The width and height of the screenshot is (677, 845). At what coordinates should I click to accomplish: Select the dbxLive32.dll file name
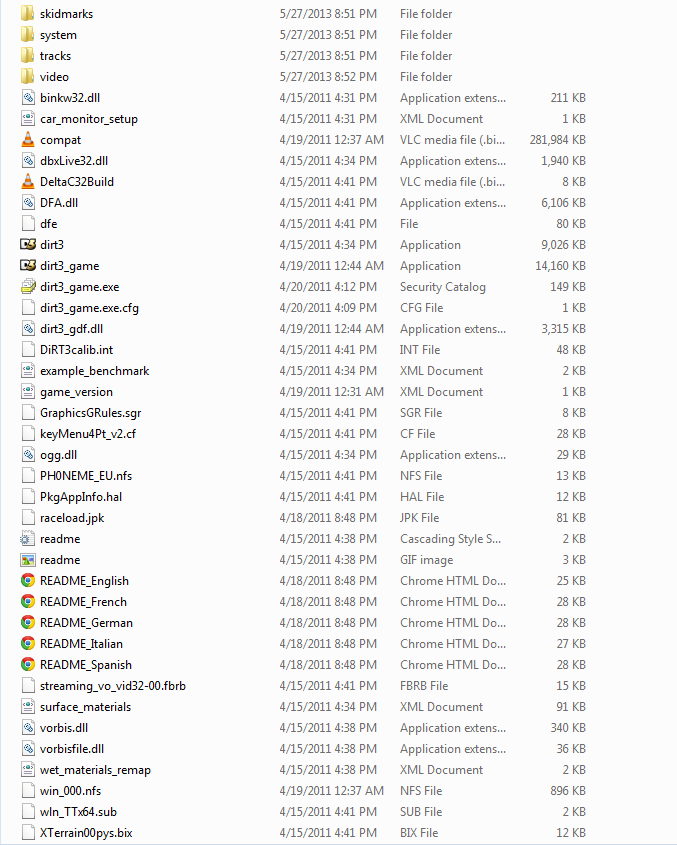(x=74, y=161)
